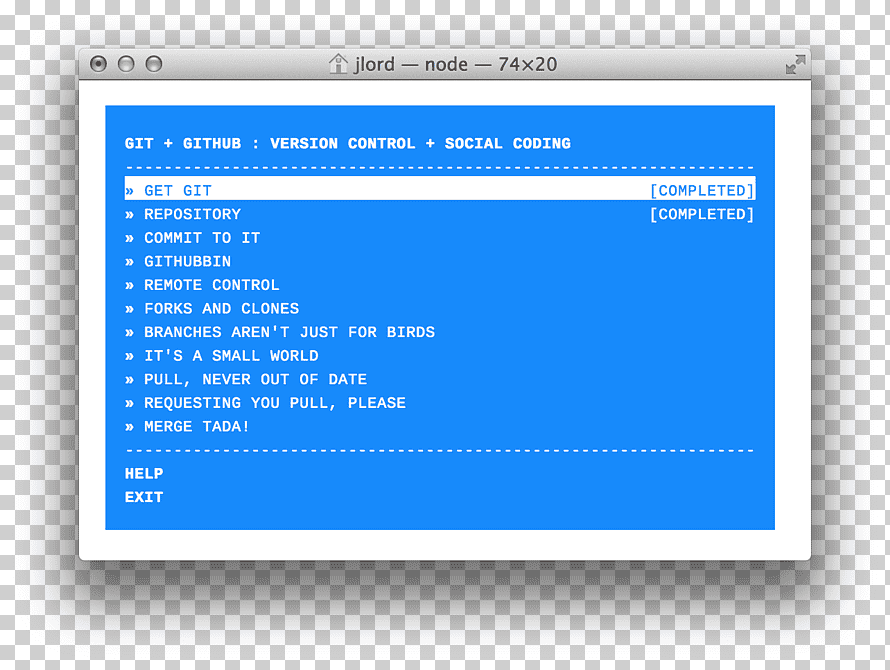The width and height of the screenshot is (890, 670).
Task: Click the HELP option
Action: pyautogui.click(x=144, y=474)
